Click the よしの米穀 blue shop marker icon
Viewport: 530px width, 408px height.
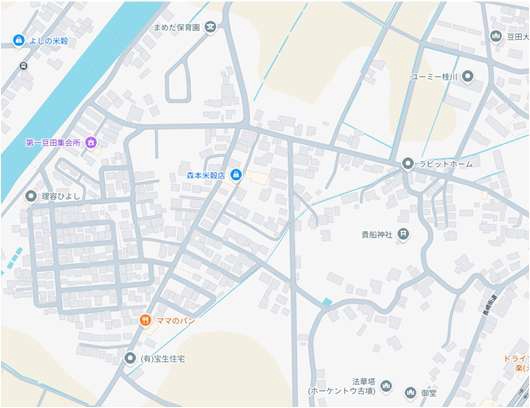(19, 40)
